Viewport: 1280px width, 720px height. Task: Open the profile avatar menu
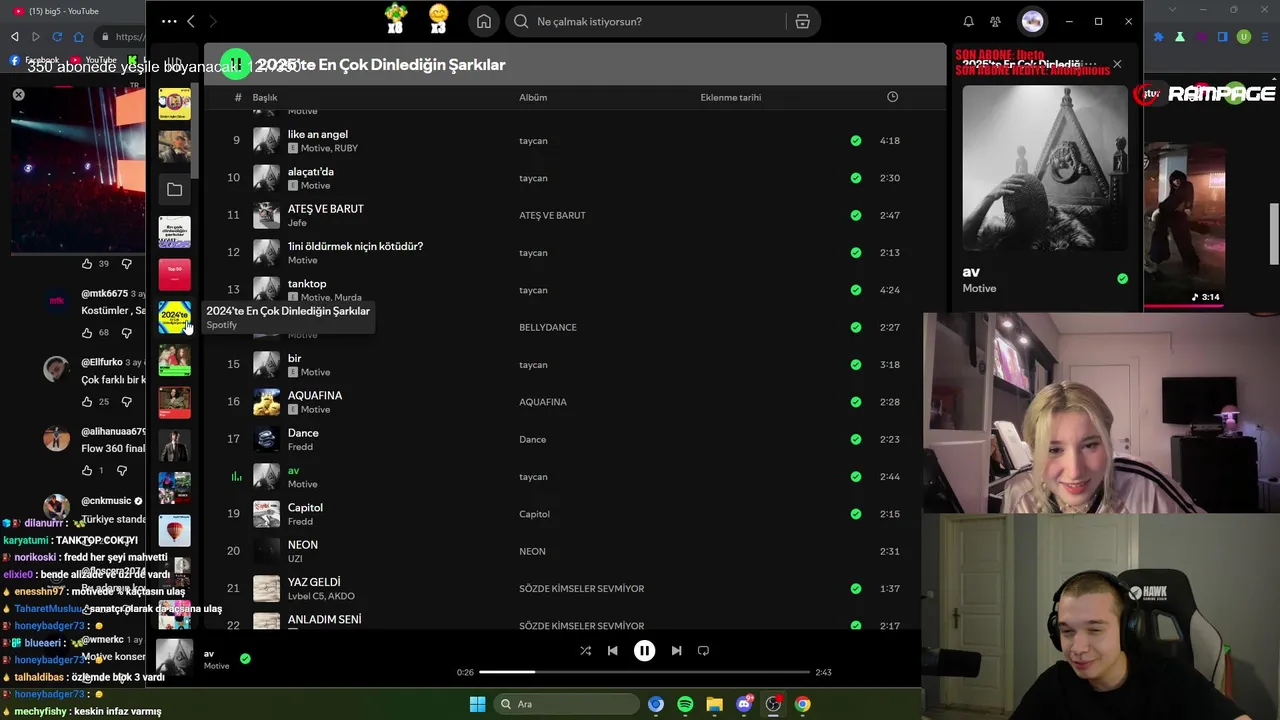pyautogui.click(x=1032, y=21)
